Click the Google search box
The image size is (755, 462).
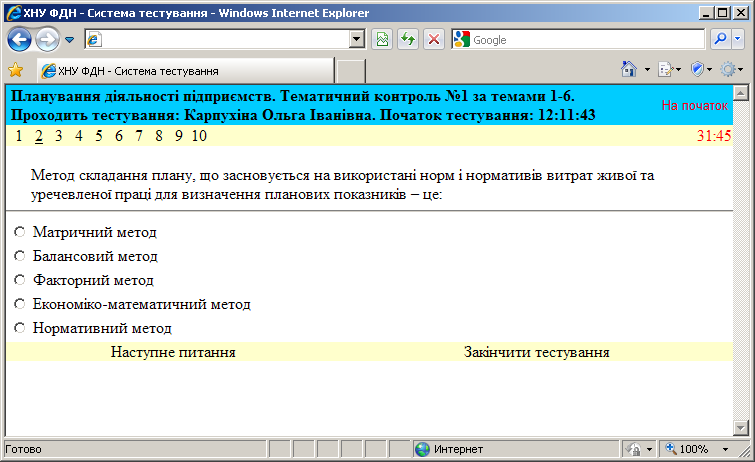point(578,40)
